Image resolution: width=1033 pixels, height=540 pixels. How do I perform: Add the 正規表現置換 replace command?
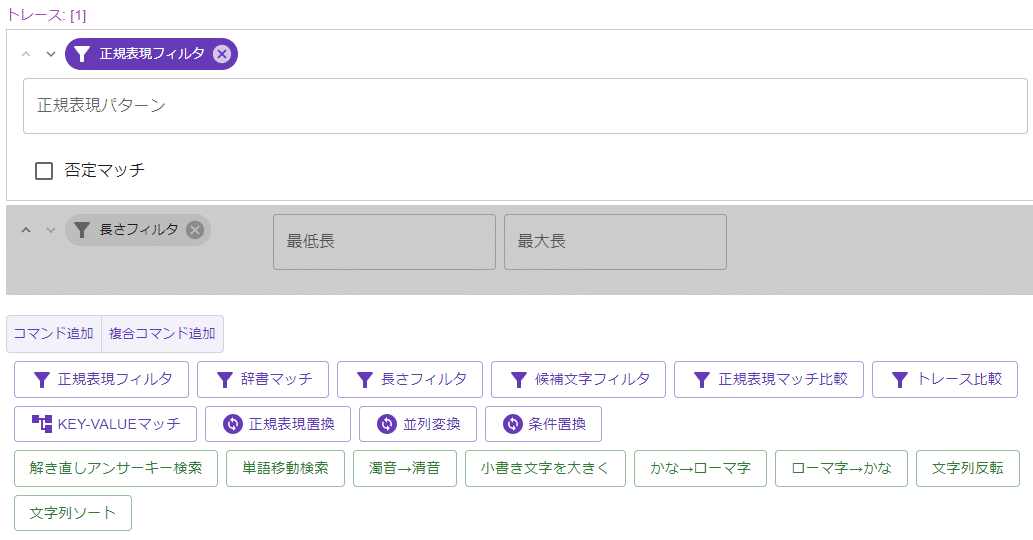point(278,424)
